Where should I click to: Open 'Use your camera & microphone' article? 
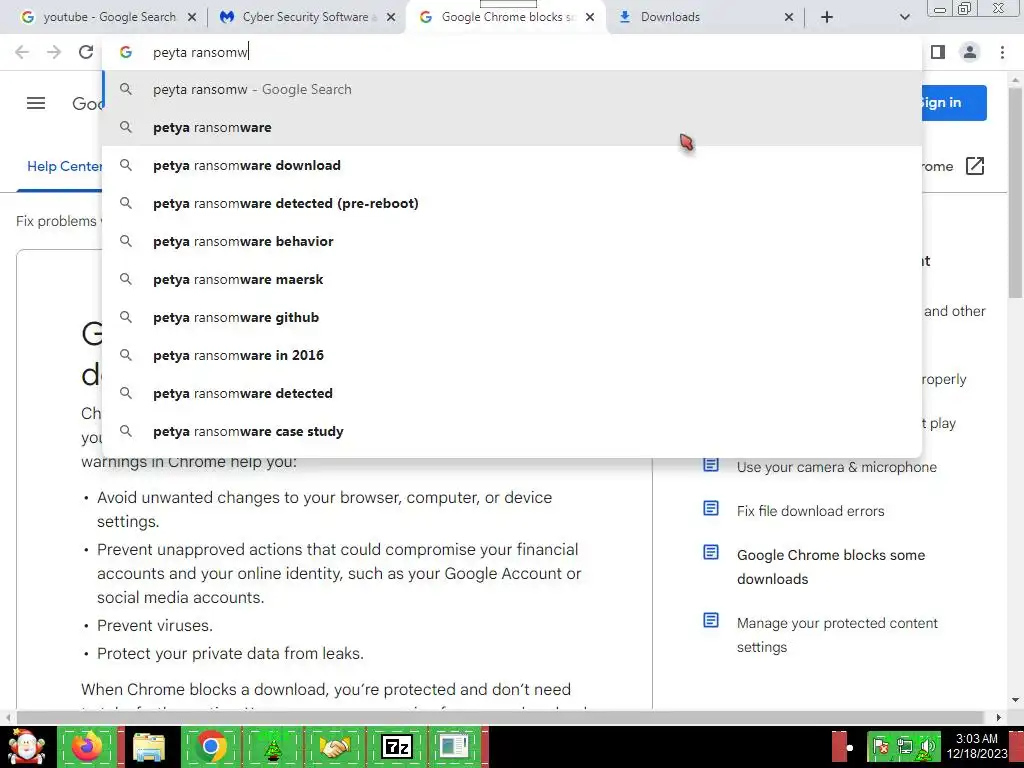point(837,467)
